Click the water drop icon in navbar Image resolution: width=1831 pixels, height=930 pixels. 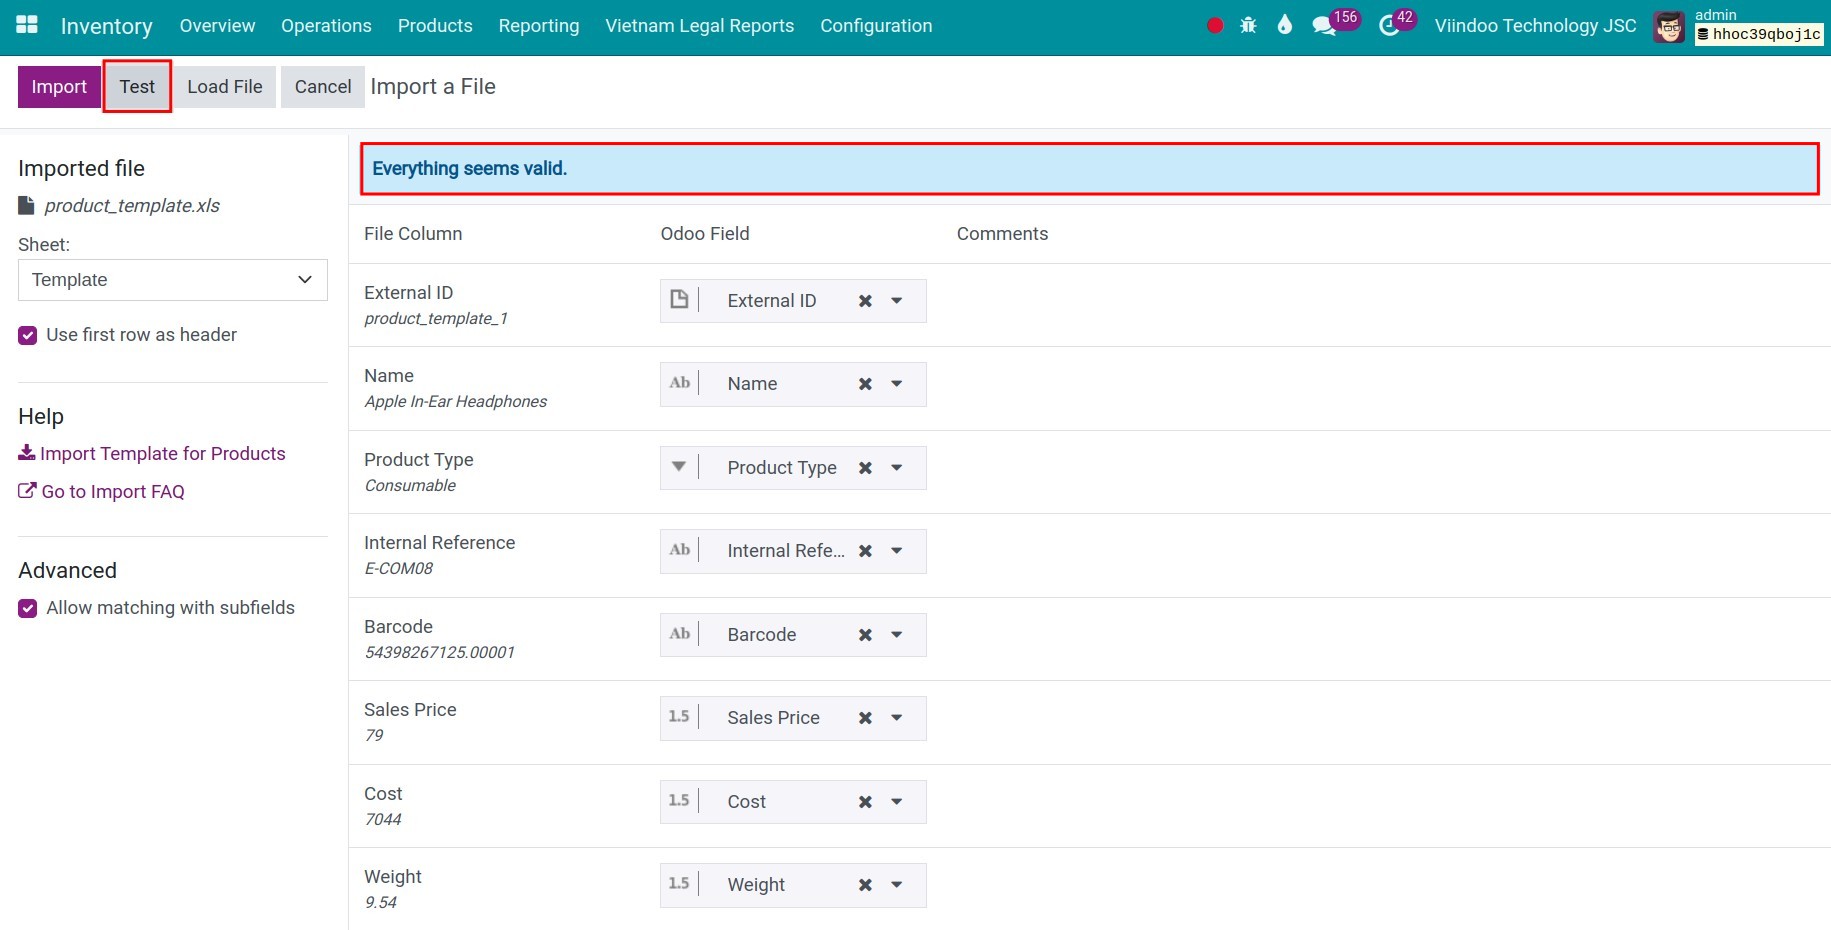(x=1285, y=25)
